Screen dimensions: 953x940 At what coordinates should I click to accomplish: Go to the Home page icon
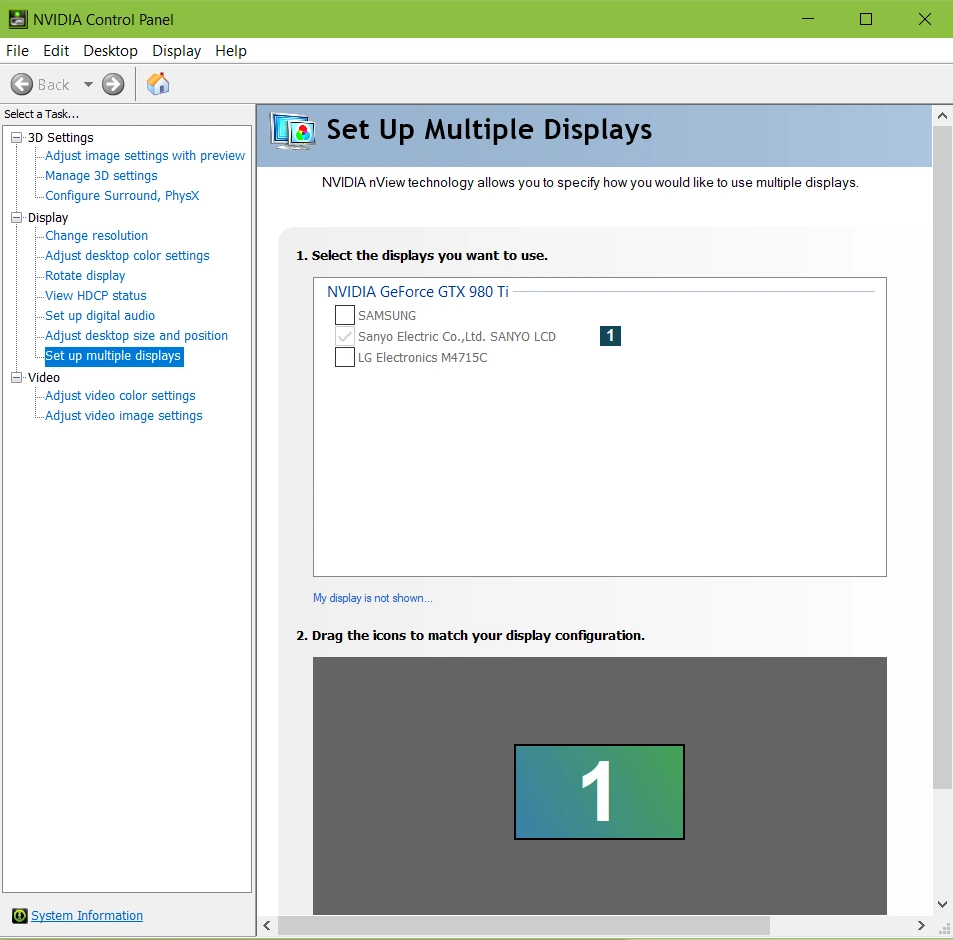click(158, 84)
